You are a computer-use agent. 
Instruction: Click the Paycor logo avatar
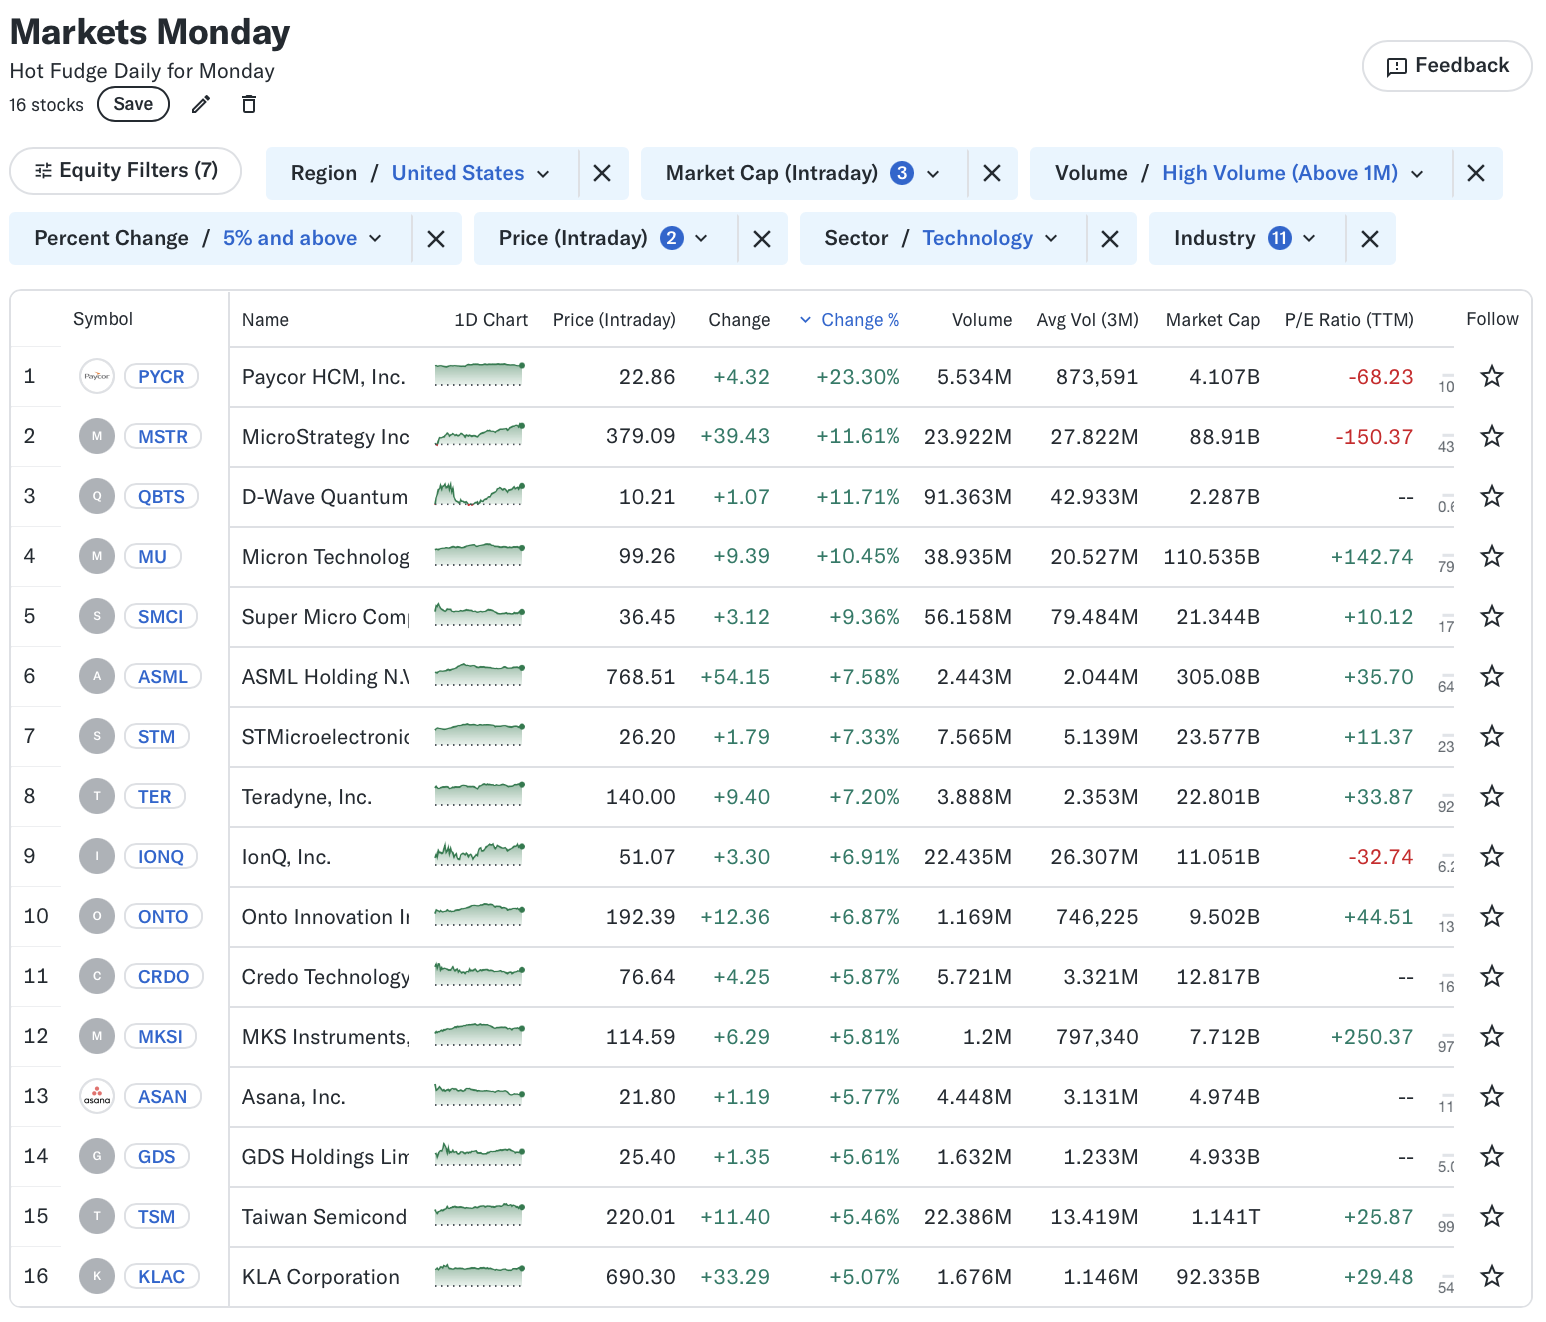click(97, 376)
